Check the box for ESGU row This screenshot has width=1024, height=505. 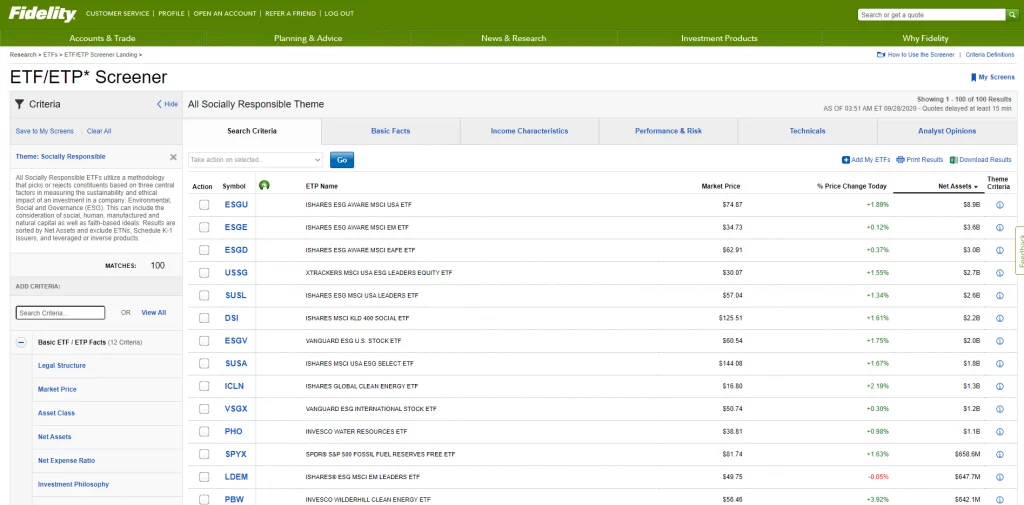tap(204, 204)
